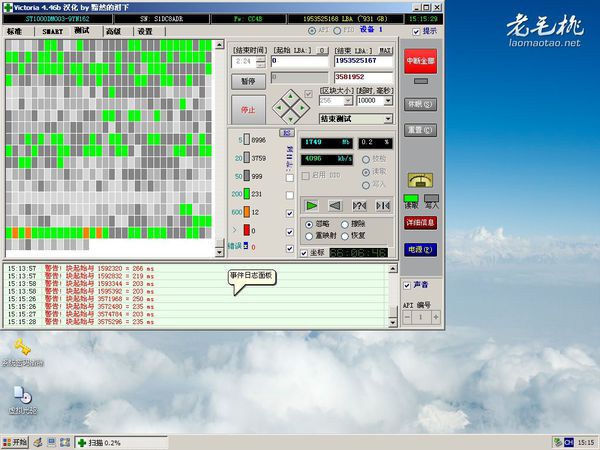600x450 pixels.
Task: Open the key icon on the desktop
Action: pyautogui.click(x=23, y=347)
